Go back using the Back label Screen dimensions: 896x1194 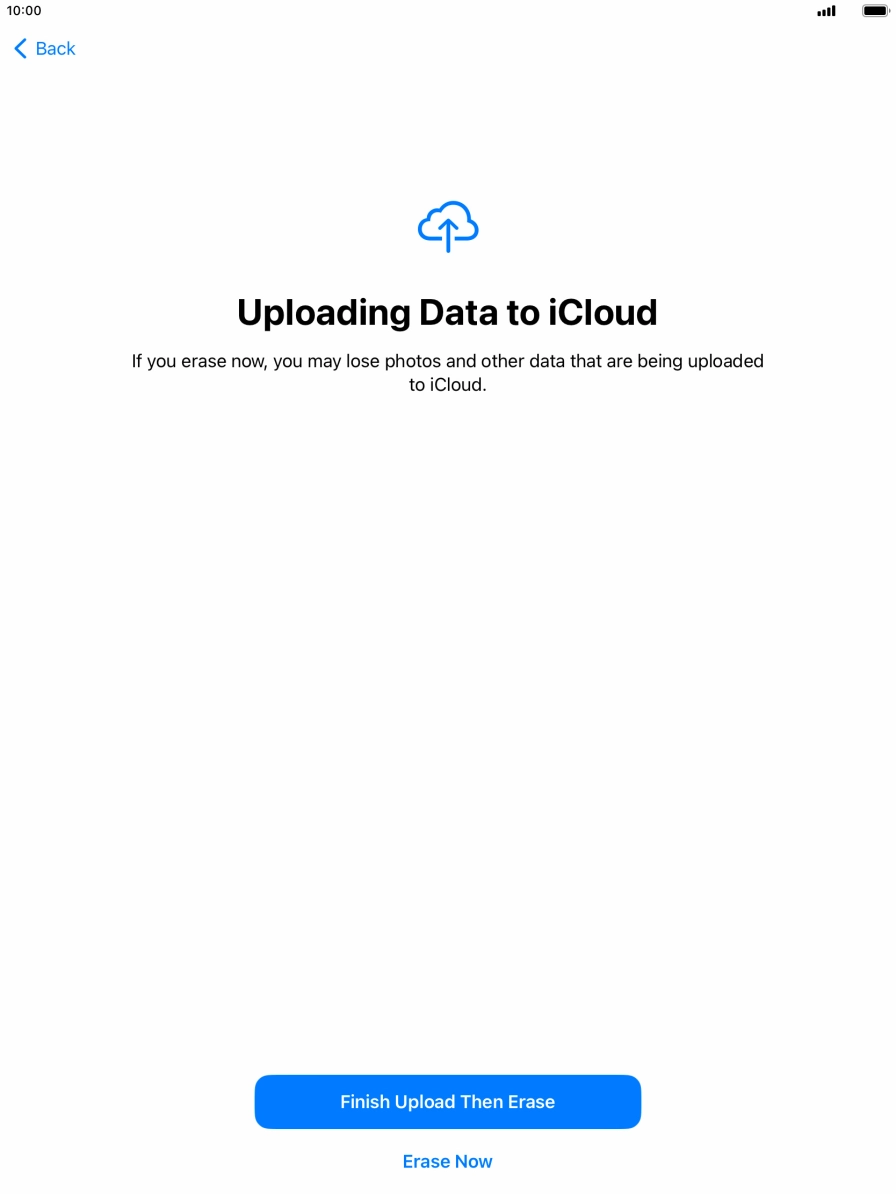pyautogui.click(x=56, y=49)
